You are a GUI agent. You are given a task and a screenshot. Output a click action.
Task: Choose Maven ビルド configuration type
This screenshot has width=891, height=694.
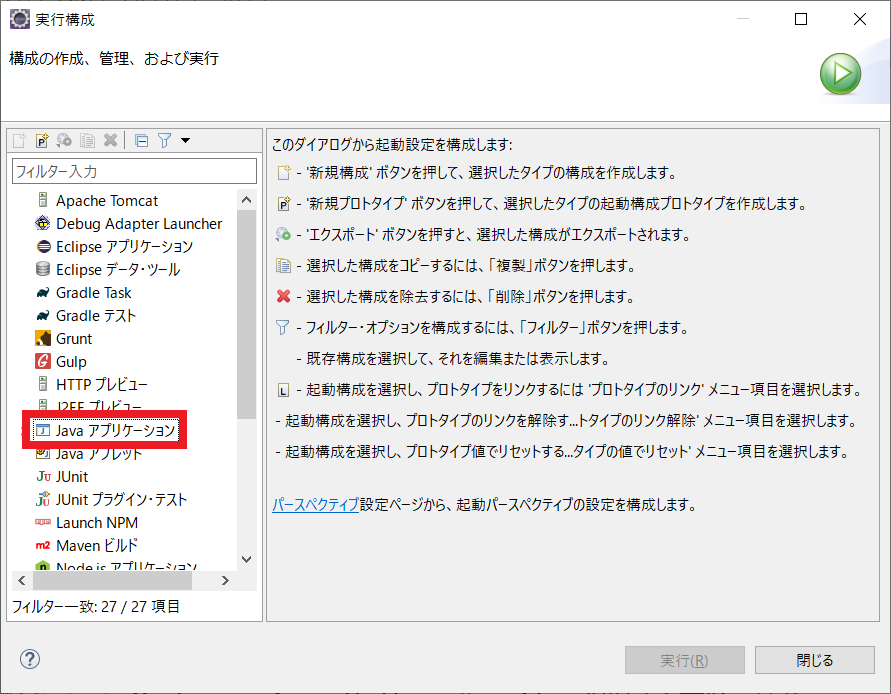97,546
